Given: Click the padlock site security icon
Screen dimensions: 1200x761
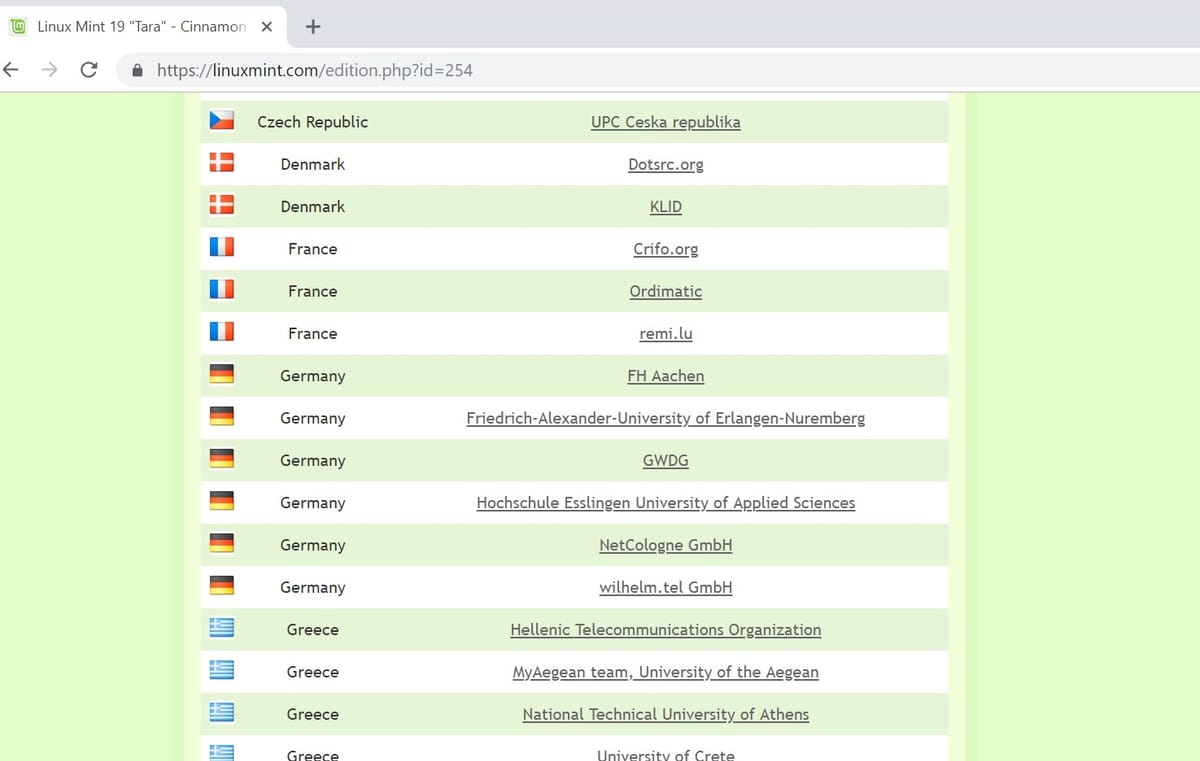Looking at the screenshot, I should [137, 71].
